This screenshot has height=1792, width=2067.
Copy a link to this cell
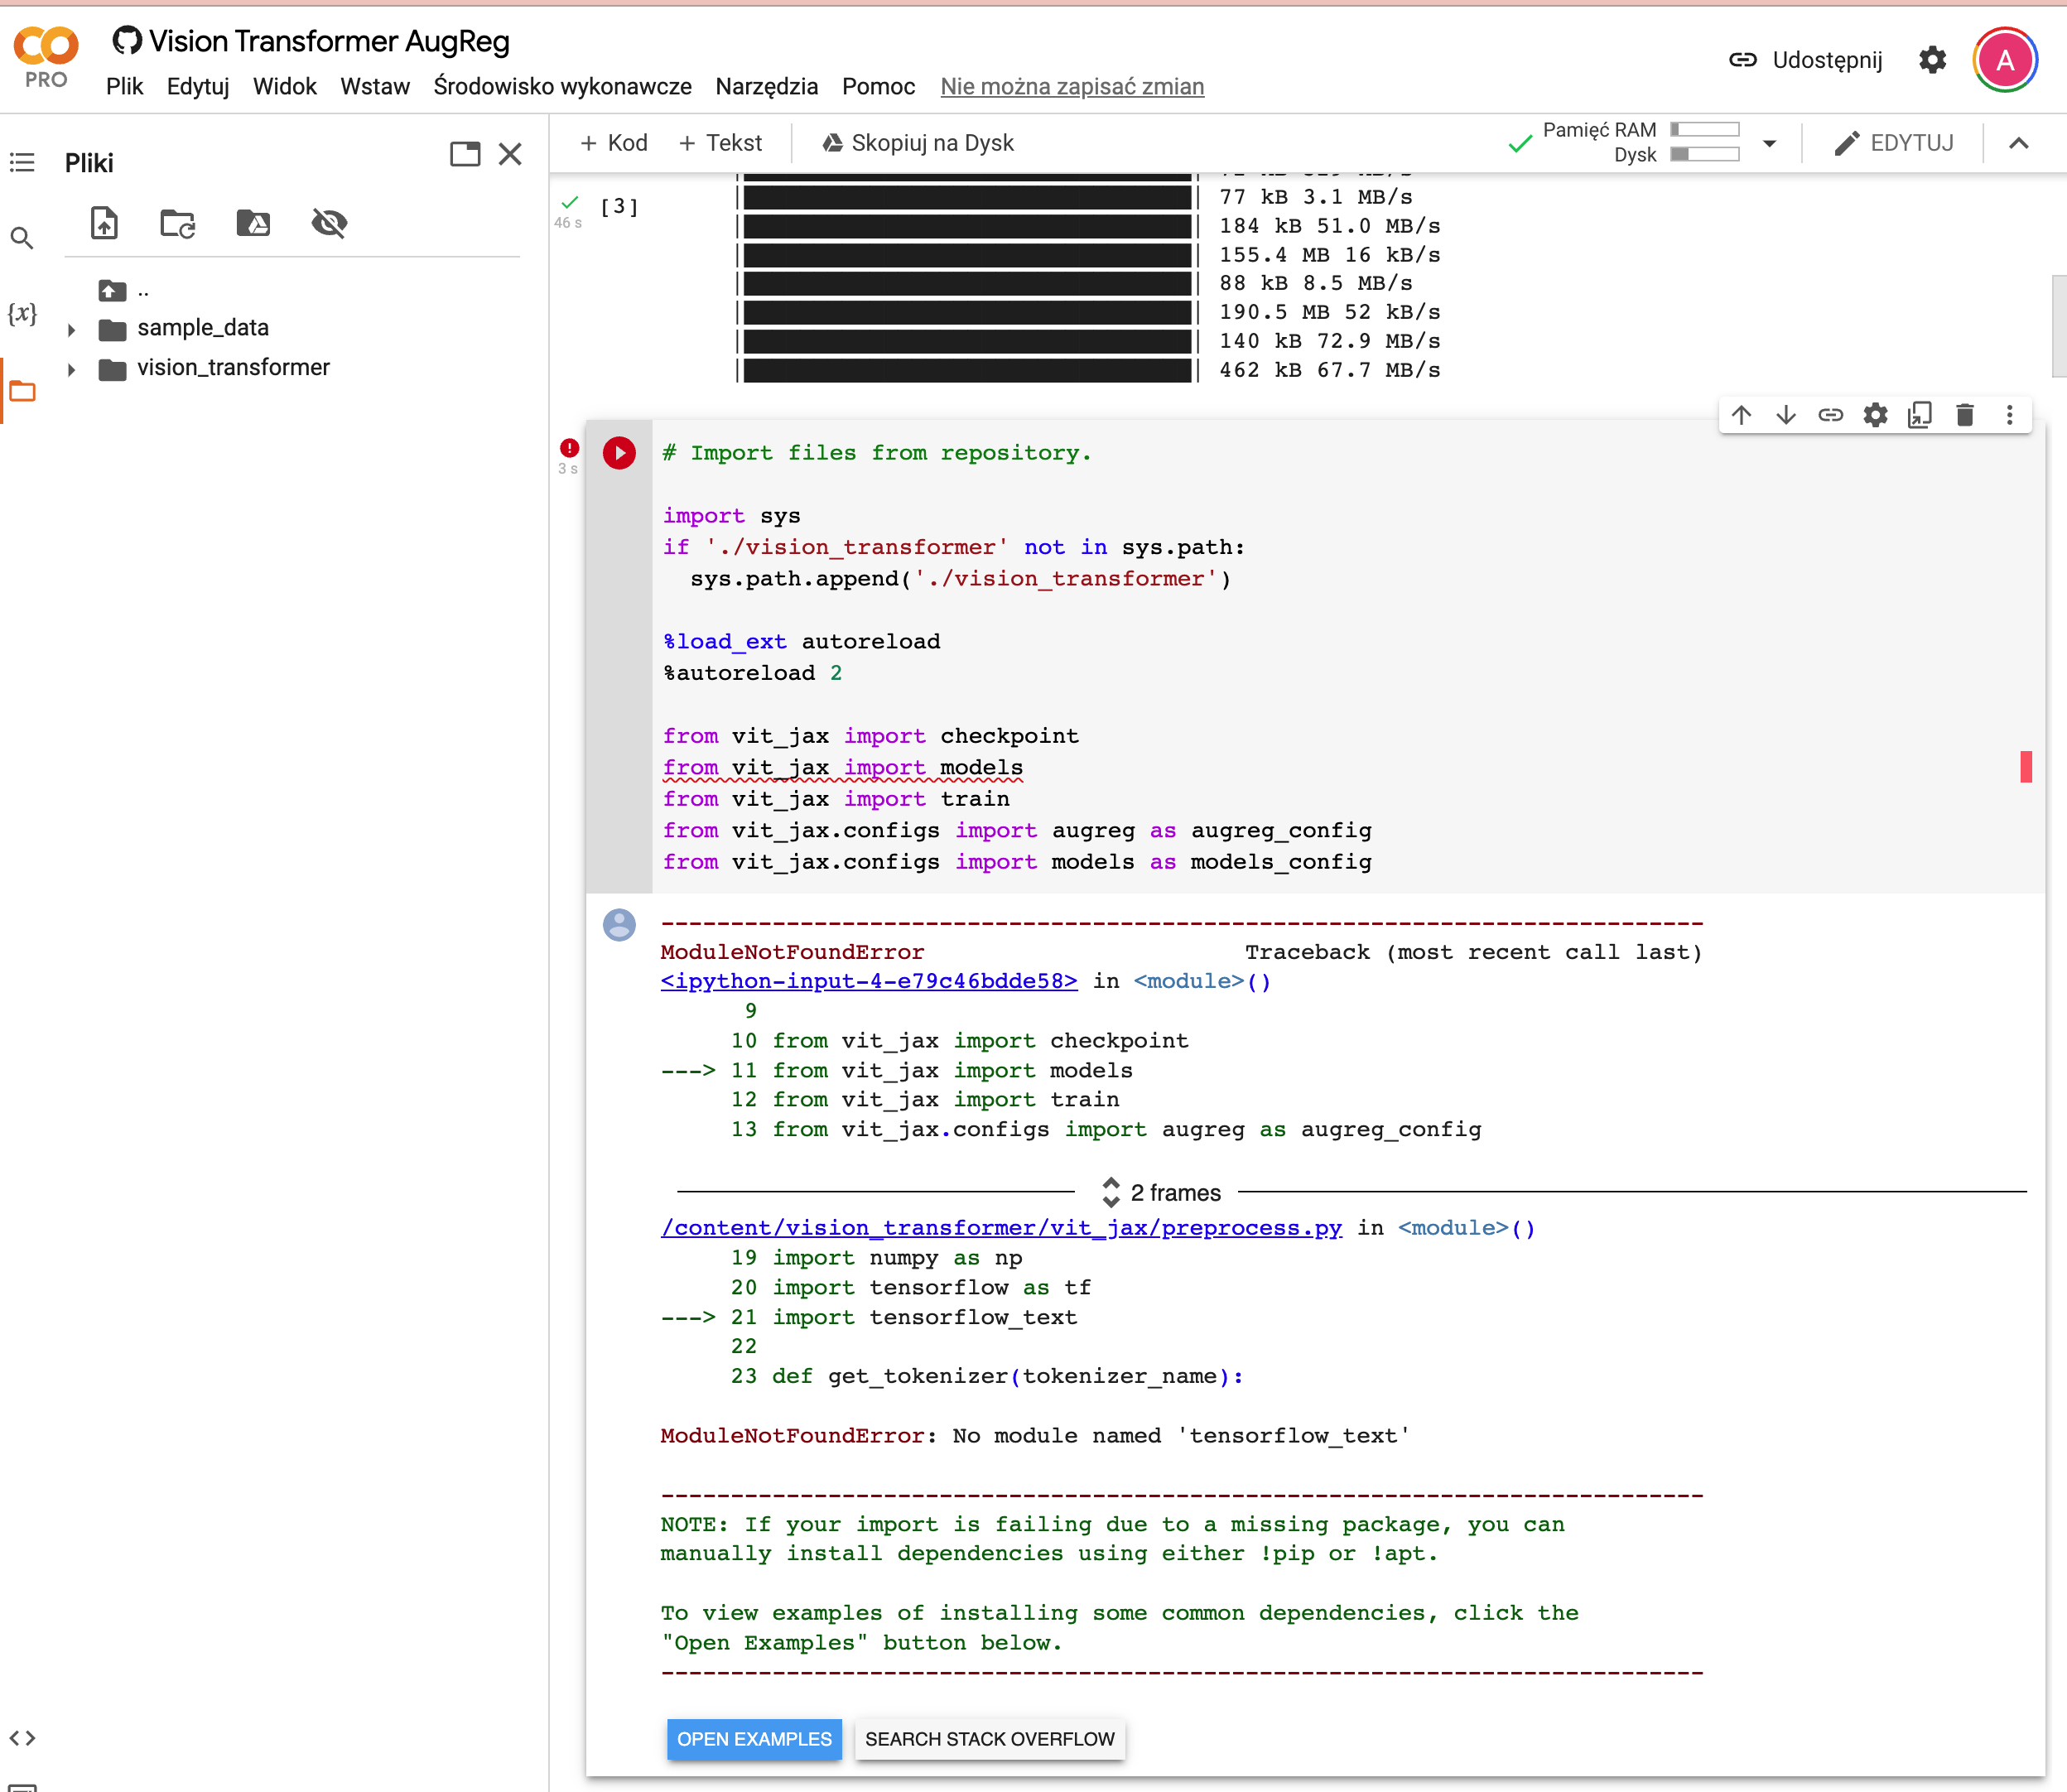click(1830, 415)
